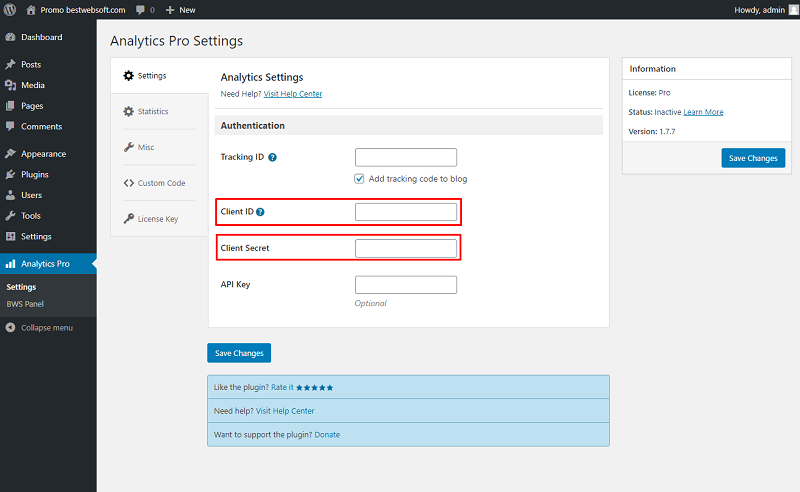Click New in the admin bar
800x492 pixels.
point(187,10)
